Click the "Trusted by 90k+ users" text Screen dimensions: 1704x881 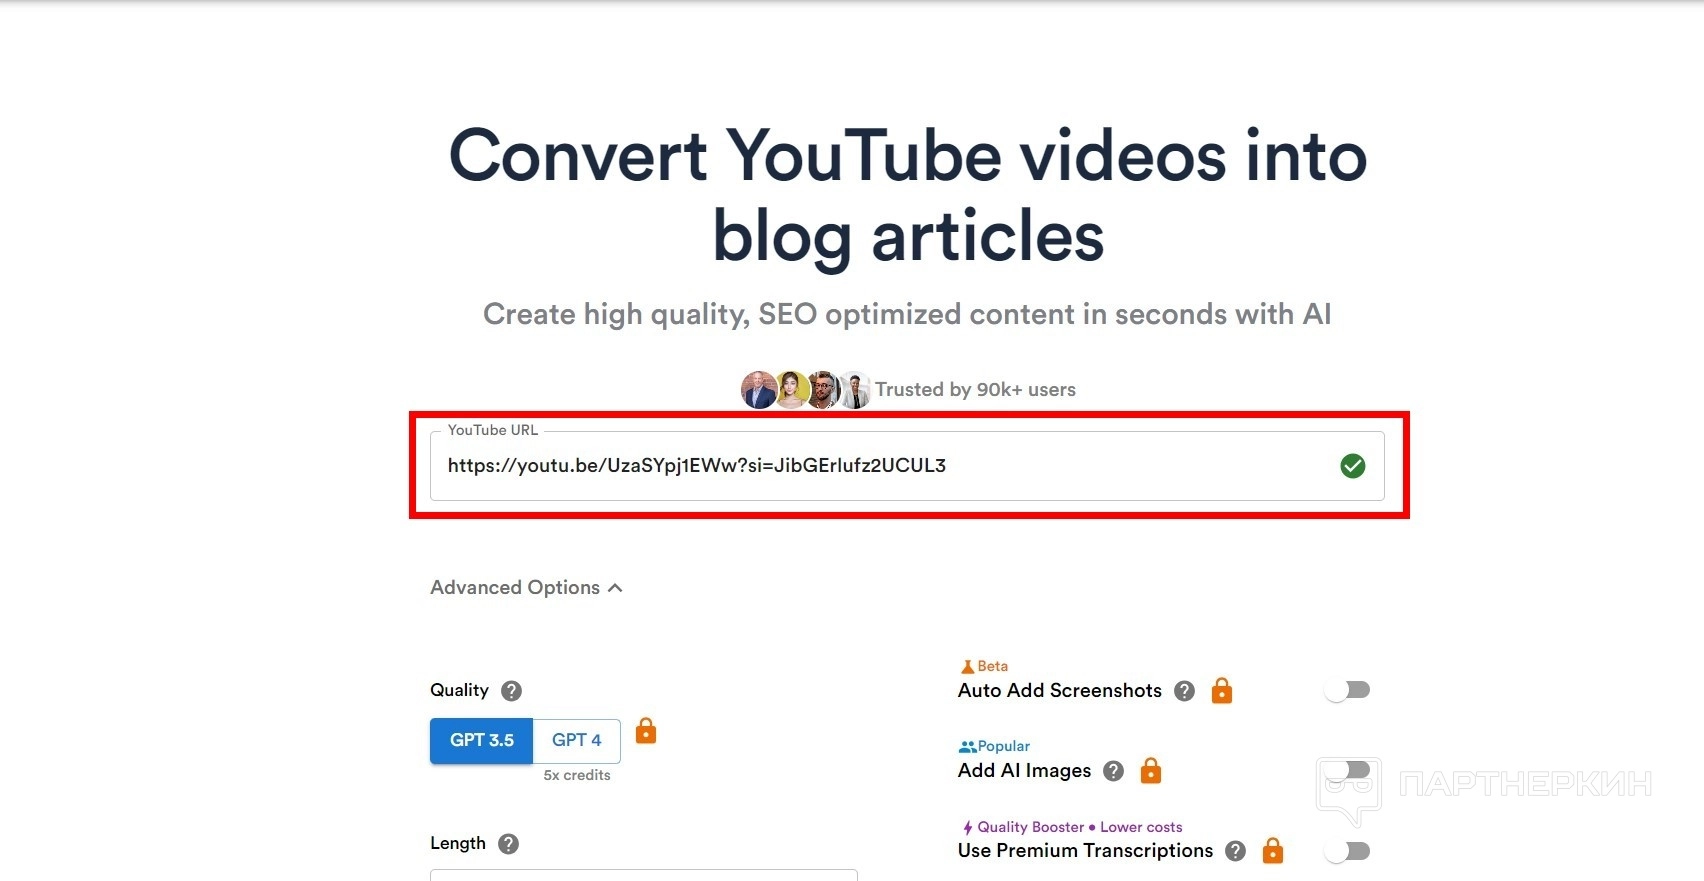coord(975,390)
